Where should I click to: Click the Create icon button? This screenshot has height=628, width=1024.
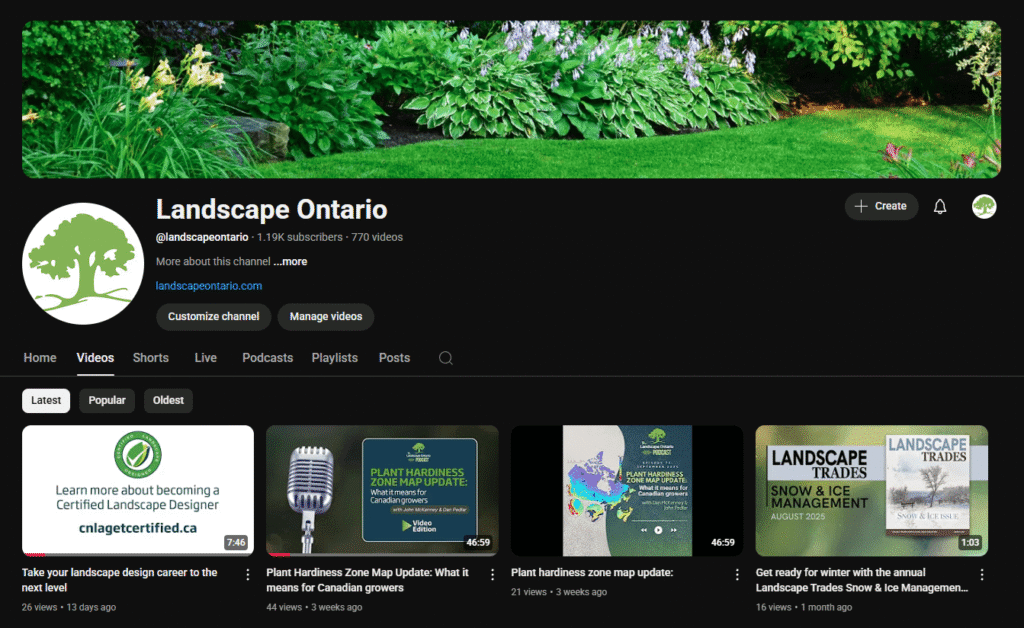[881, 206]
